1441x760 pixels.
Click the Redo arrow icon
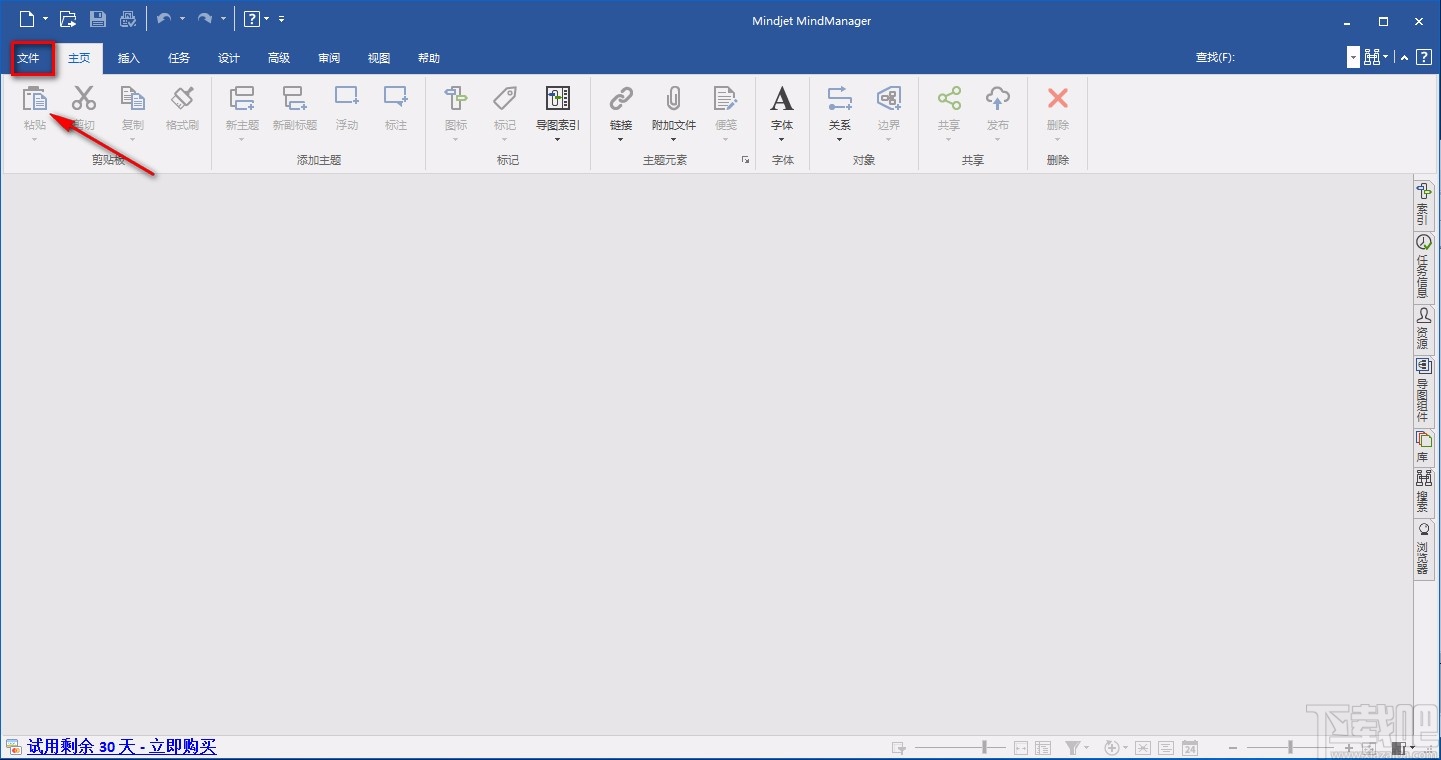coord(205,19)
